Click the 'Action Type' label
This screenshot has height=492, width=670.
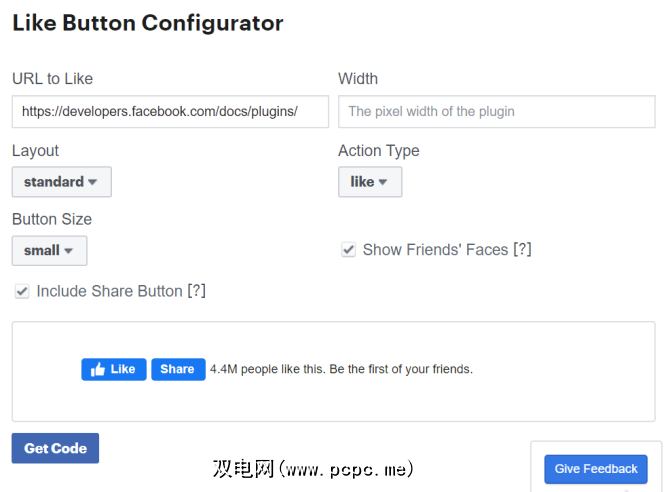click(378, 151)
